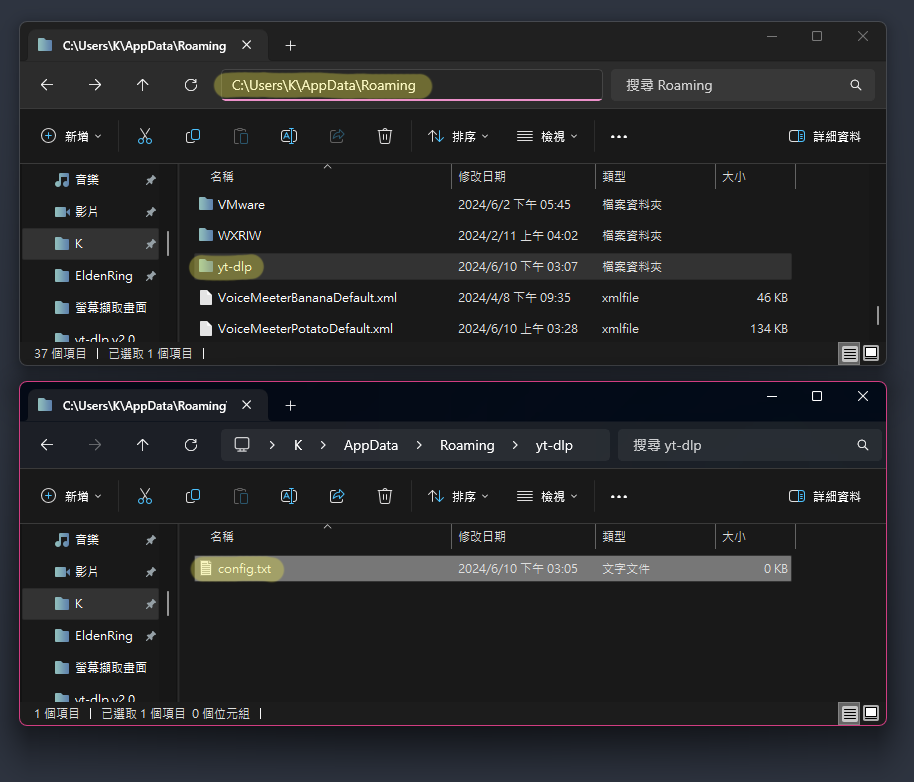Click the Paste icon in the toolbar
Image resolution: width=914 pixels, height=782 pixels.
point(240,136)
